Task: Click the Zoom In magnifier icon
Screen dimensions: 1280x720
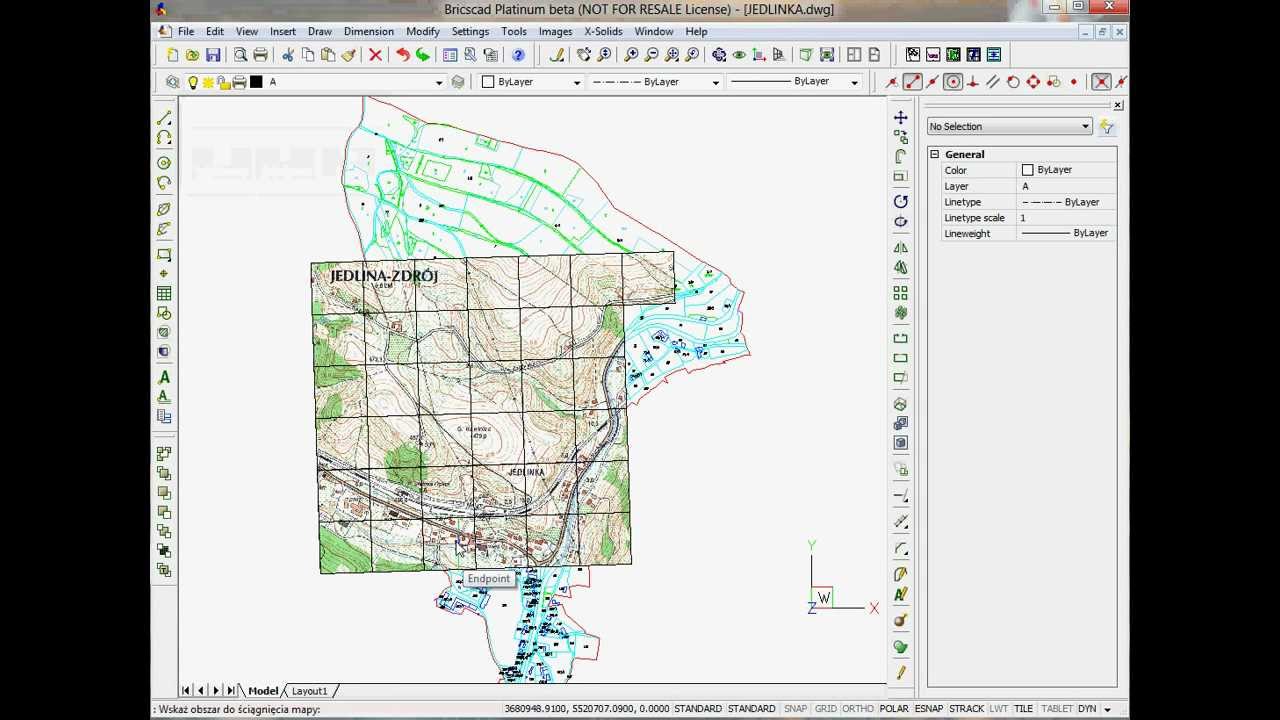Action: point(631,55)
